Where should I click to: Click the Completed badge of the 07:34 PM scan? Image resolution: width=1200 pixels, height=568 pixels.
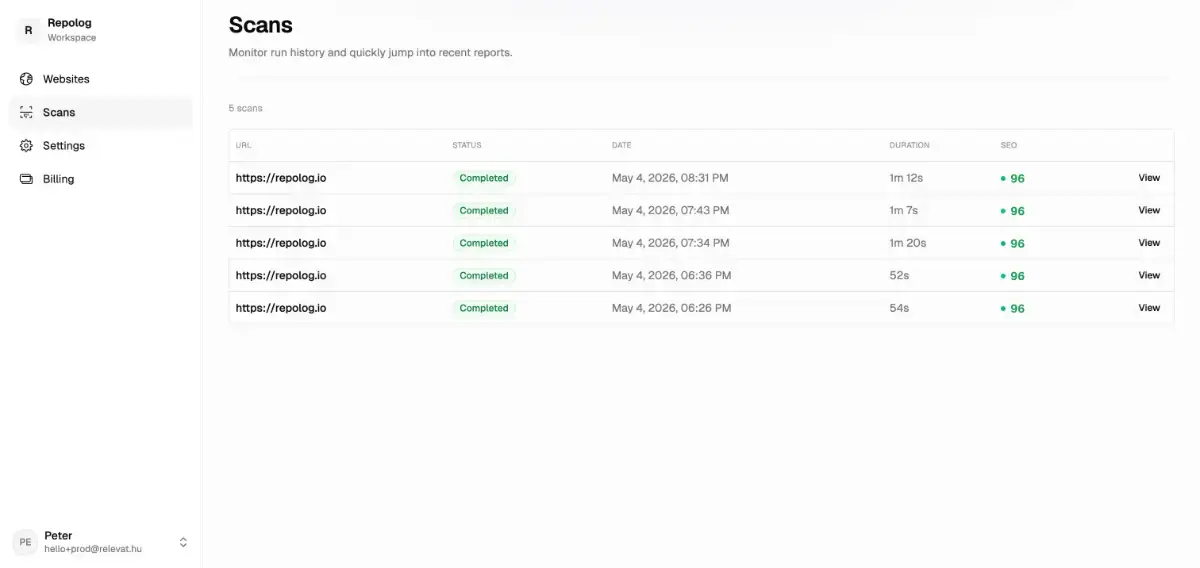click(x=484, y=243)
